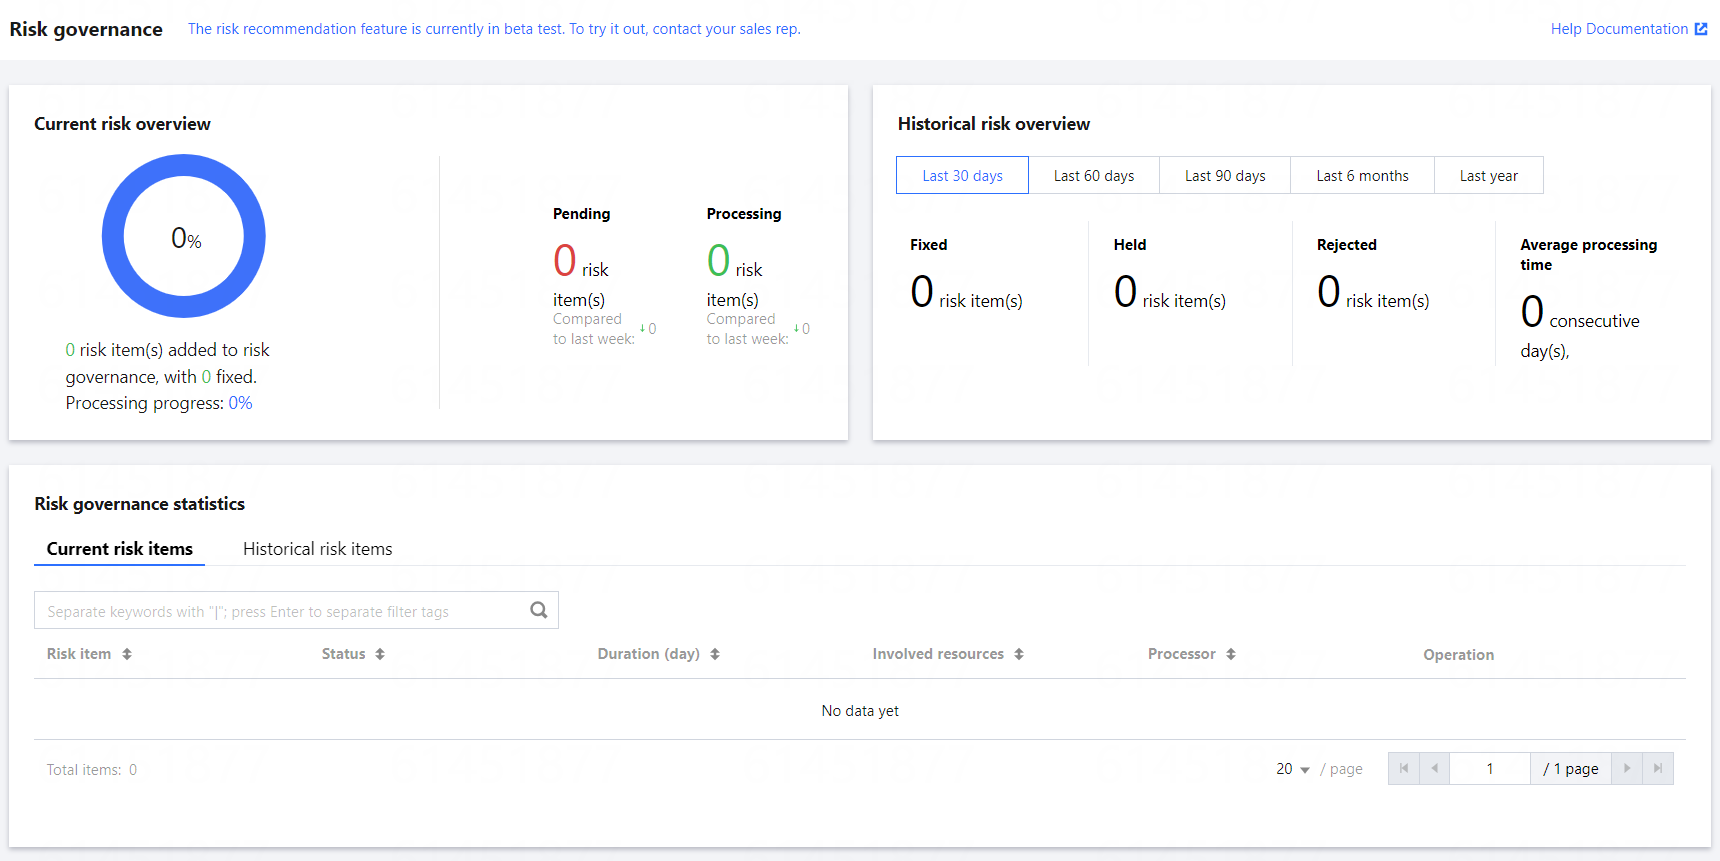The width and height of the screenshot is (1720, 861).
Task: Switch to Historical risk items tab
Action: coord(318,549)
